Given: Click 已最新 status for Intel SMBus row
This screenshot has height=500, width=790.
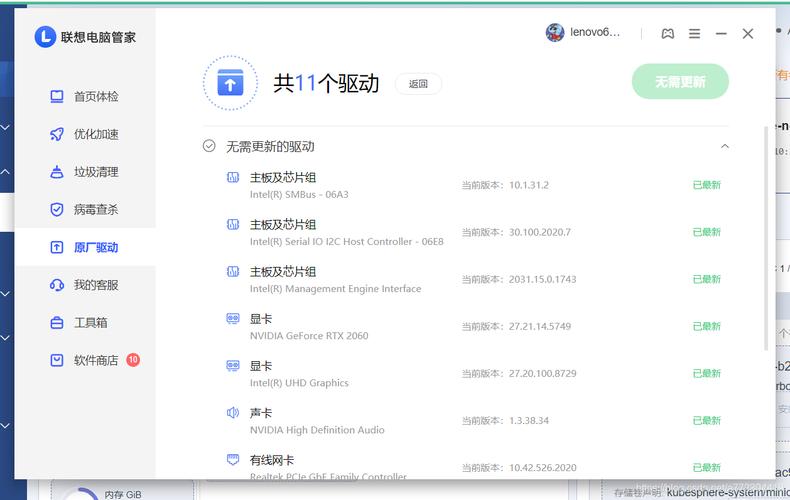Looking at the screenshot, I should pyautogui.click(x=707, y=185).
